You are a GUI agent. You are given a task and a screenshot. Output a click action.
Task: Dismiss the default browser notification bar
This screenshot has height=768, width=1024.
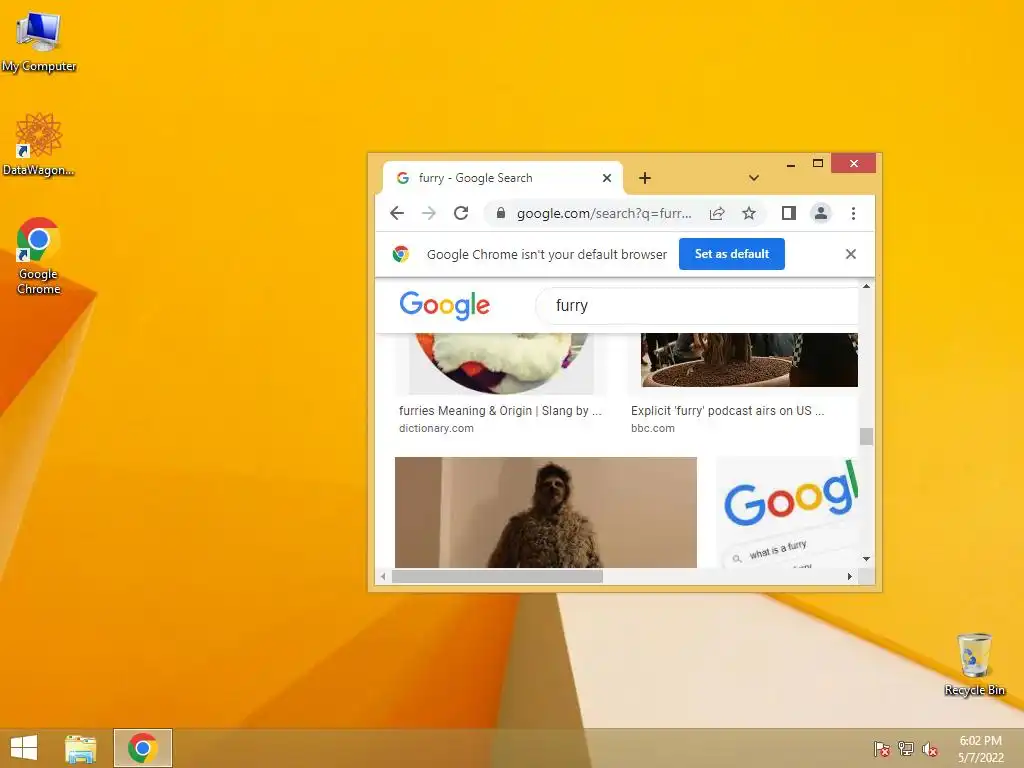(x=850, y=254)
